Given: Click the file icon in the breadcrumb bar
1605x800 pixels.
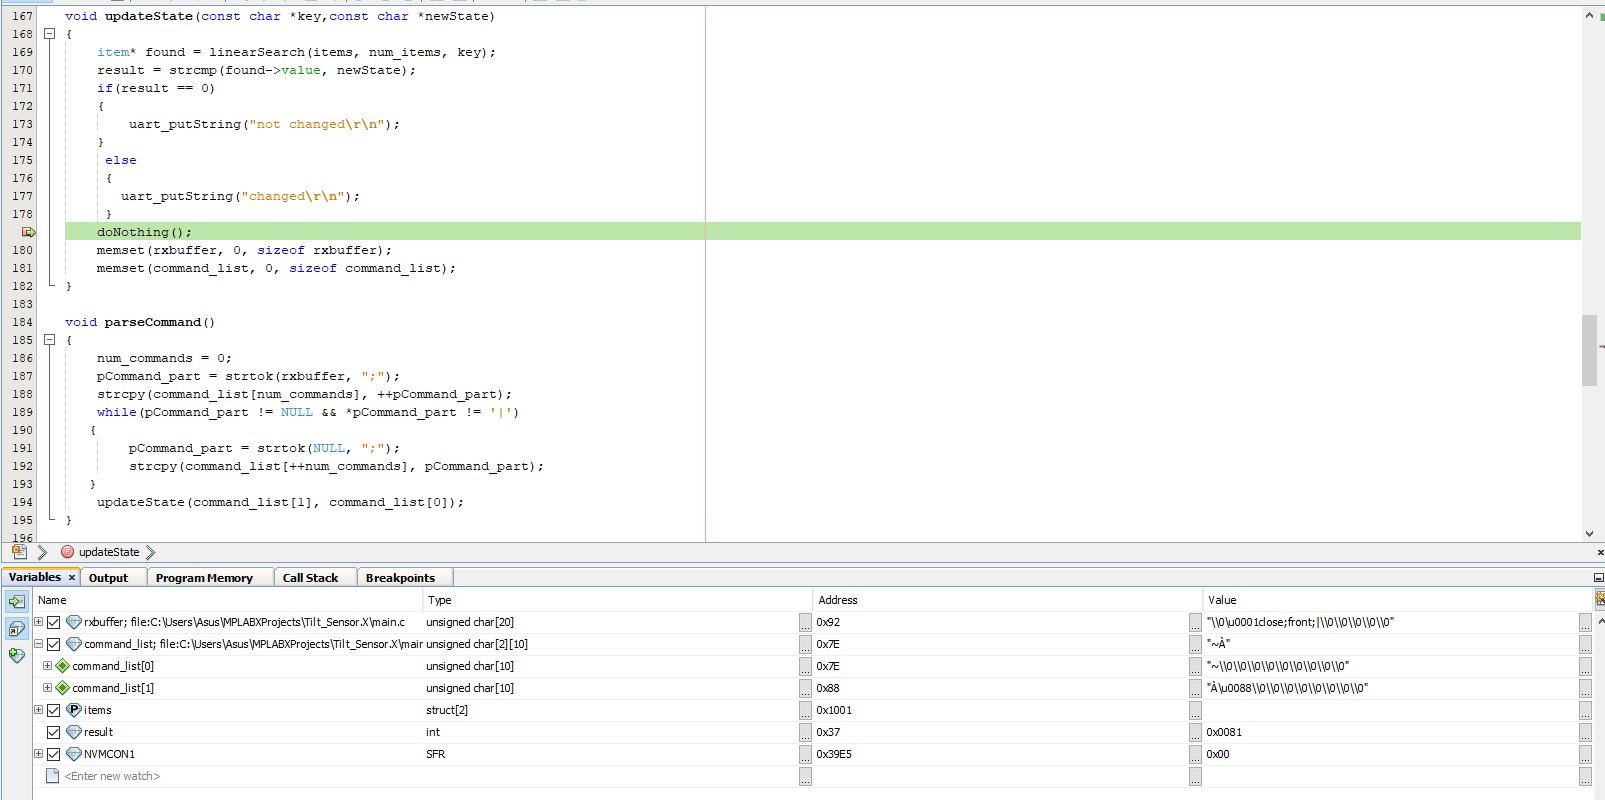Looking at the screenshot, I should click(x=19, y=552).
